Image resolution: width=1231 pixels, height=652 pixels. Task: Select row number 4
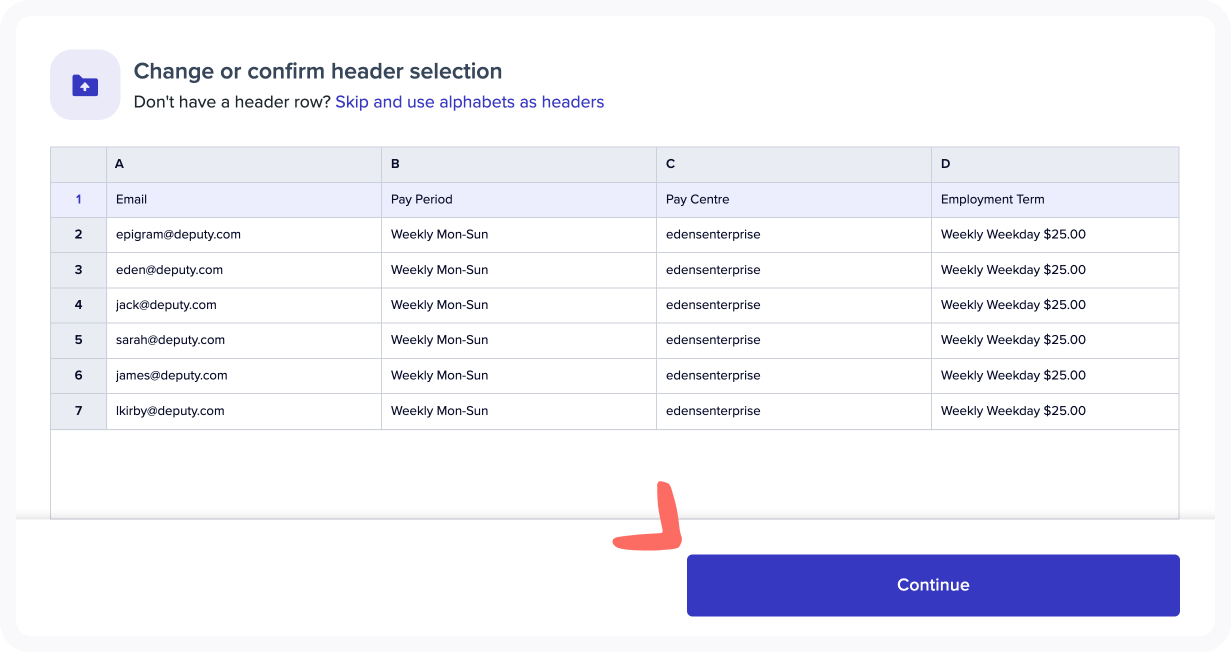(x=79, y=305)
